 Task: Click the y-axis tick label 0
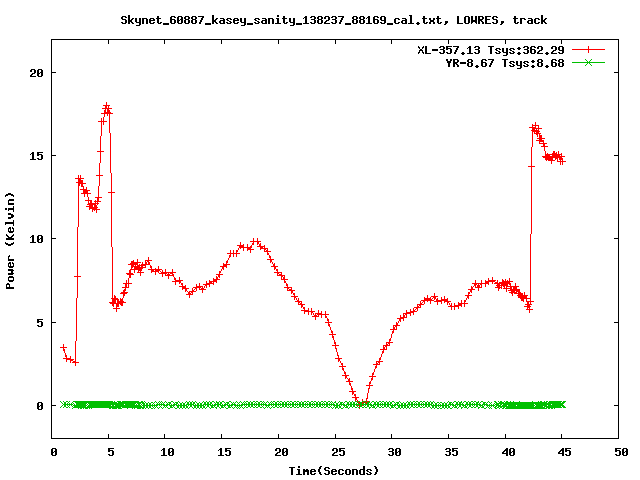[40, 406]
